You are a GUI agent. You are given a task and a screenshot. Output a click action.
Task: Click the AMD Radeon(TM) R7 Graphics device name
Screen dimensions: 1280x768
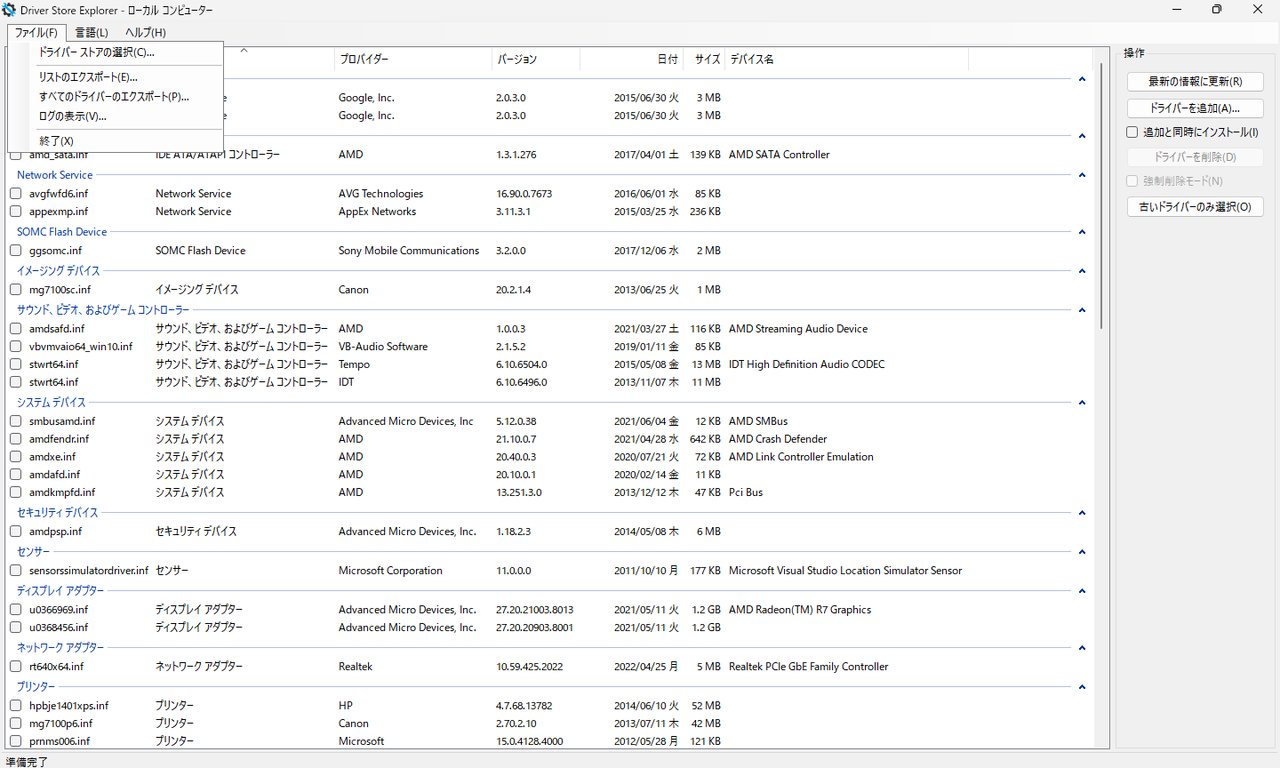(x=800, y=610)
